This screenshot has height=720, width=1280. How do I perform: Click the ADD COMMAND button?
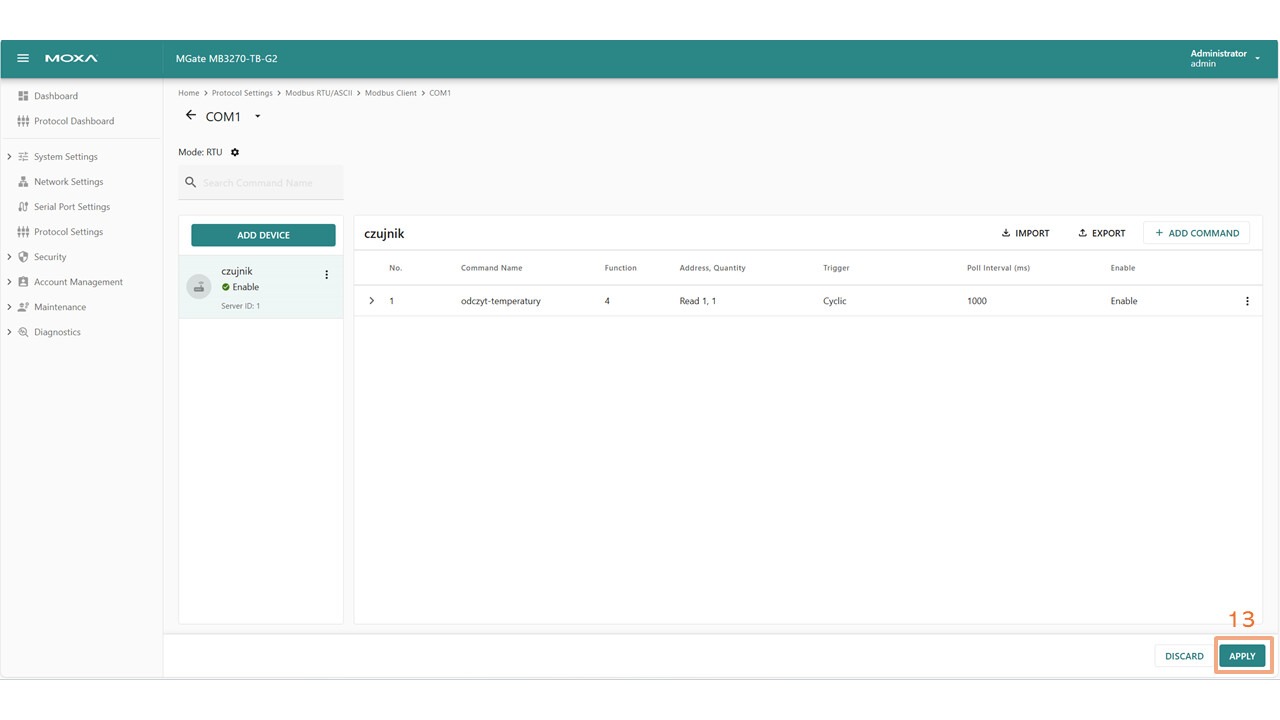point(1196,233)
